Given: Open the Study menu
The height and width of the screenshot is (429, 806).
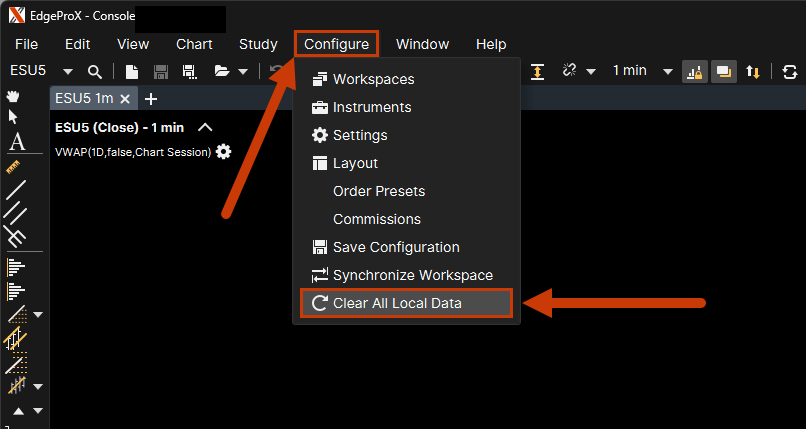Looking at the screenshot, I should [258, 44].
